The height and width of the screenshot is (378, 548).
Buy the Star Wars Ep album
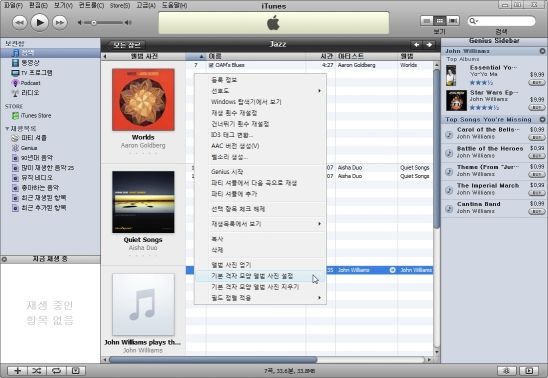(x=536, y=108)
